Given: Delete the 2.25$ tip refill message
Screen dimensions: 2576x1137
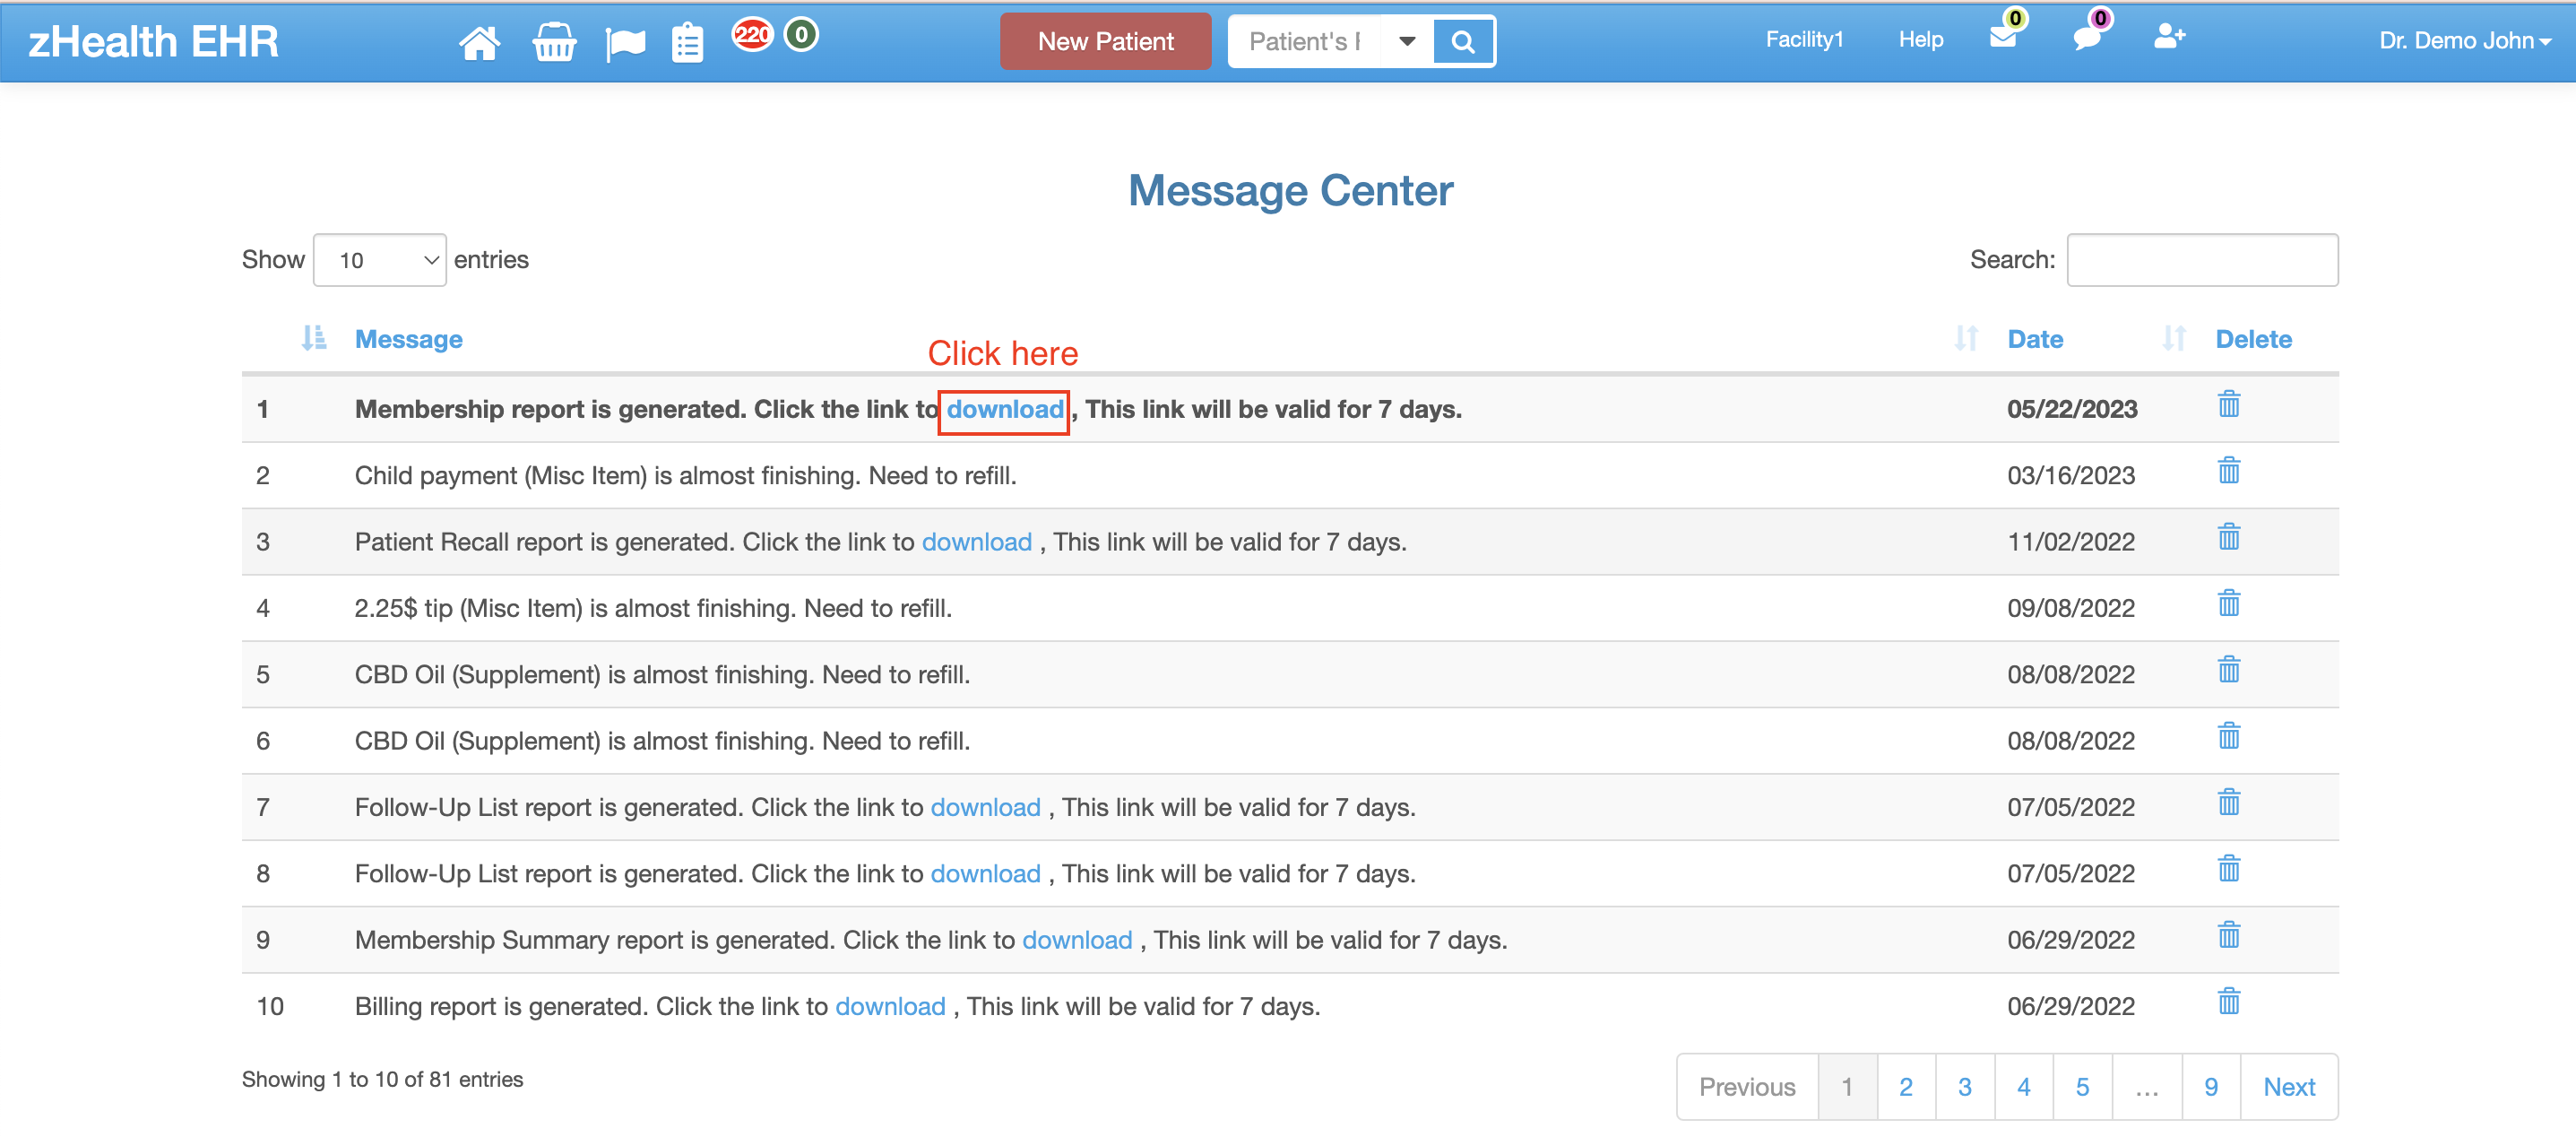Looking at the screenshot, I should [x=2228, y=603].
